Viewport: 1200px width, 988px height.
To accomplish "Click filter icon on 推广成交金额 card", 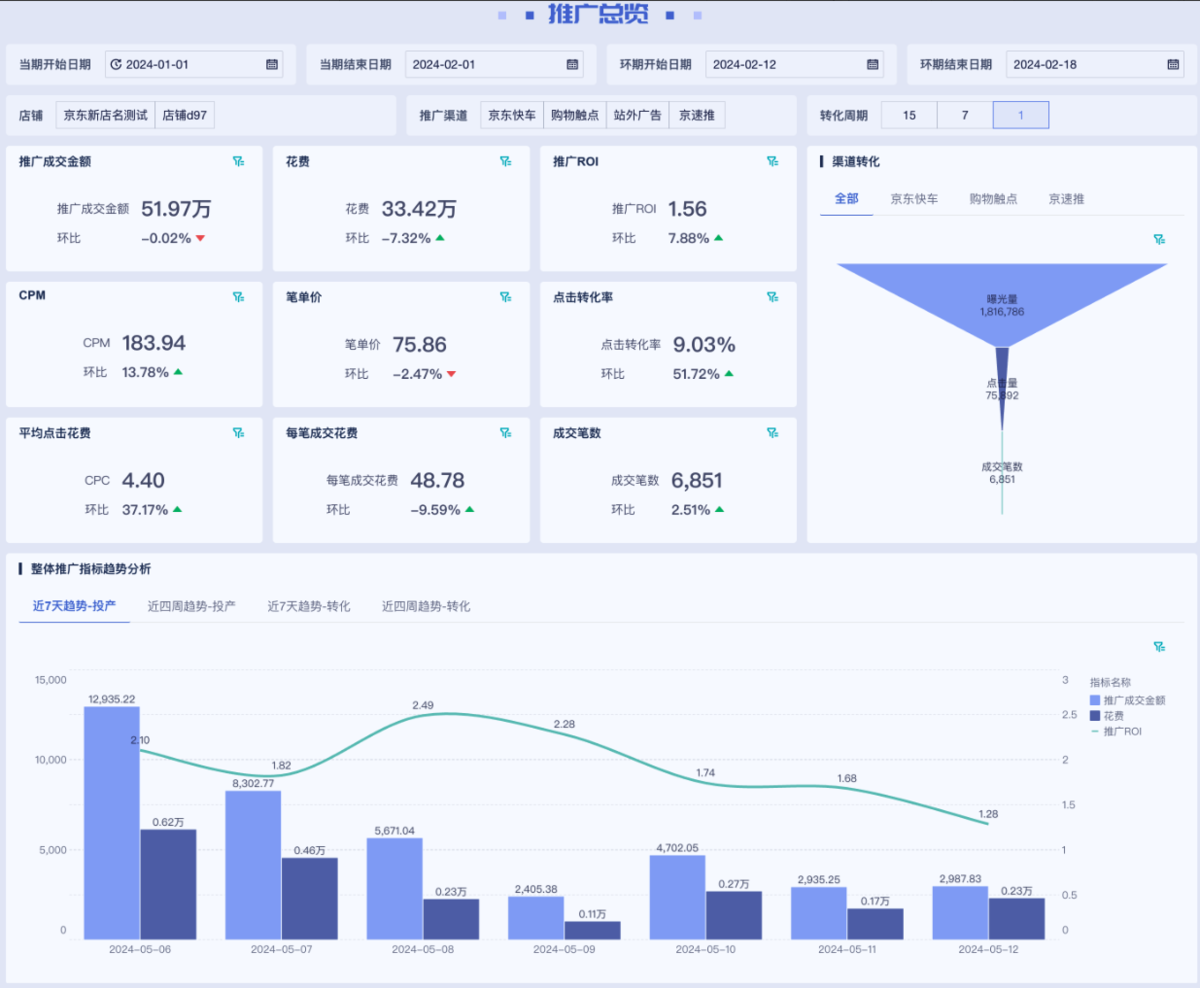I will [x=238, y=161].
